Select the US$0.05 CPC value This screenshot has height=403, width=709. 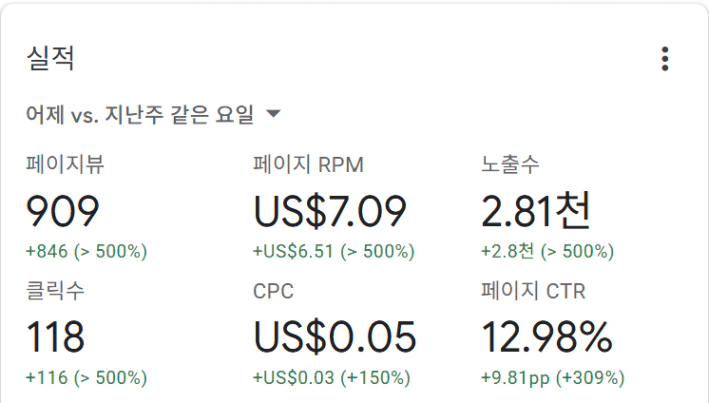point(335,337)
